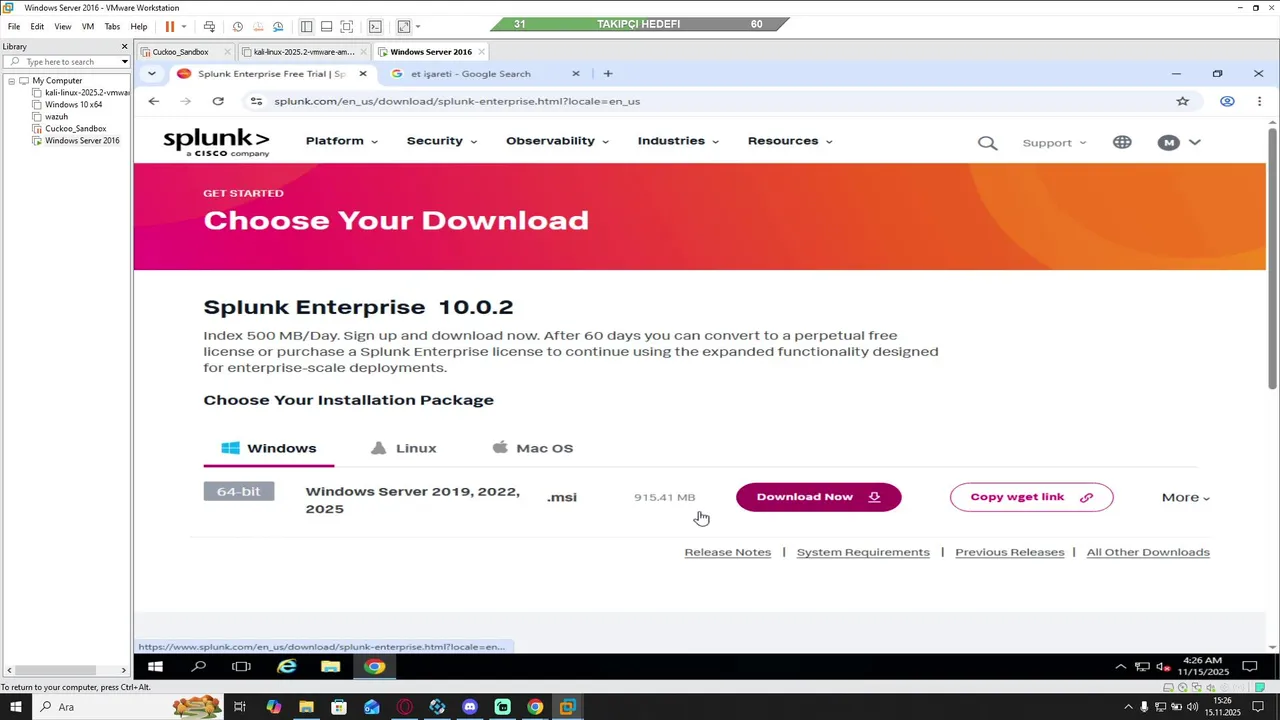Select the Mac OS installation package tab
The width and height of the screenshot is (1280, 720).
533,448
